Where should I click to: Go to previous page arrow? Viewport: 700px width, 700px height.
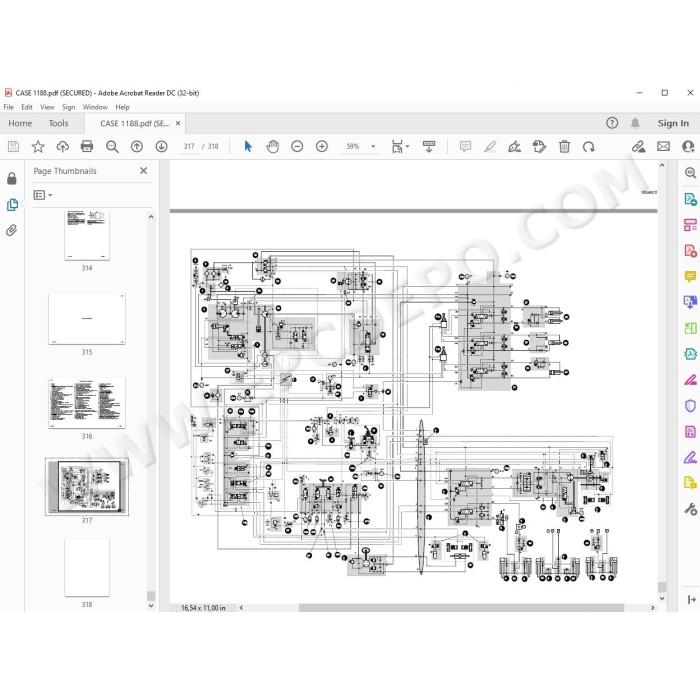[x=137, y=146]
